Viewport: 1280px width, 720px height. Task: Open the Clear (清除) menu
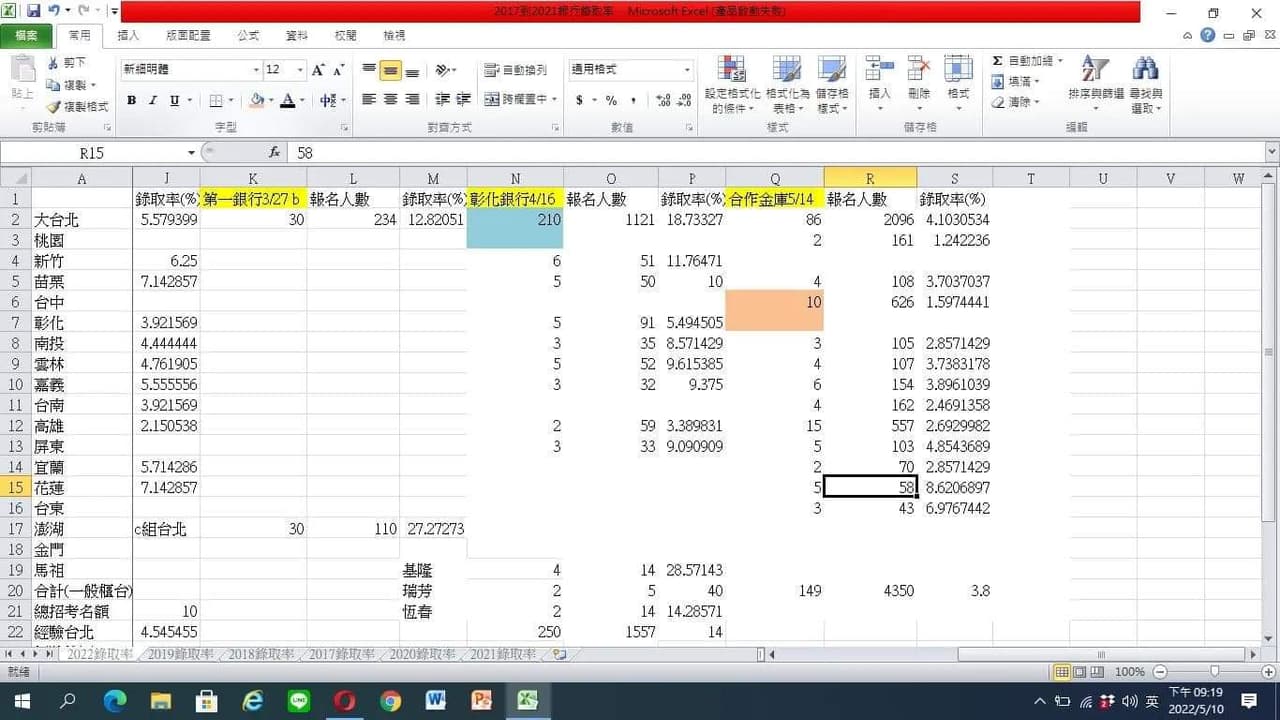click(1016, 102)
